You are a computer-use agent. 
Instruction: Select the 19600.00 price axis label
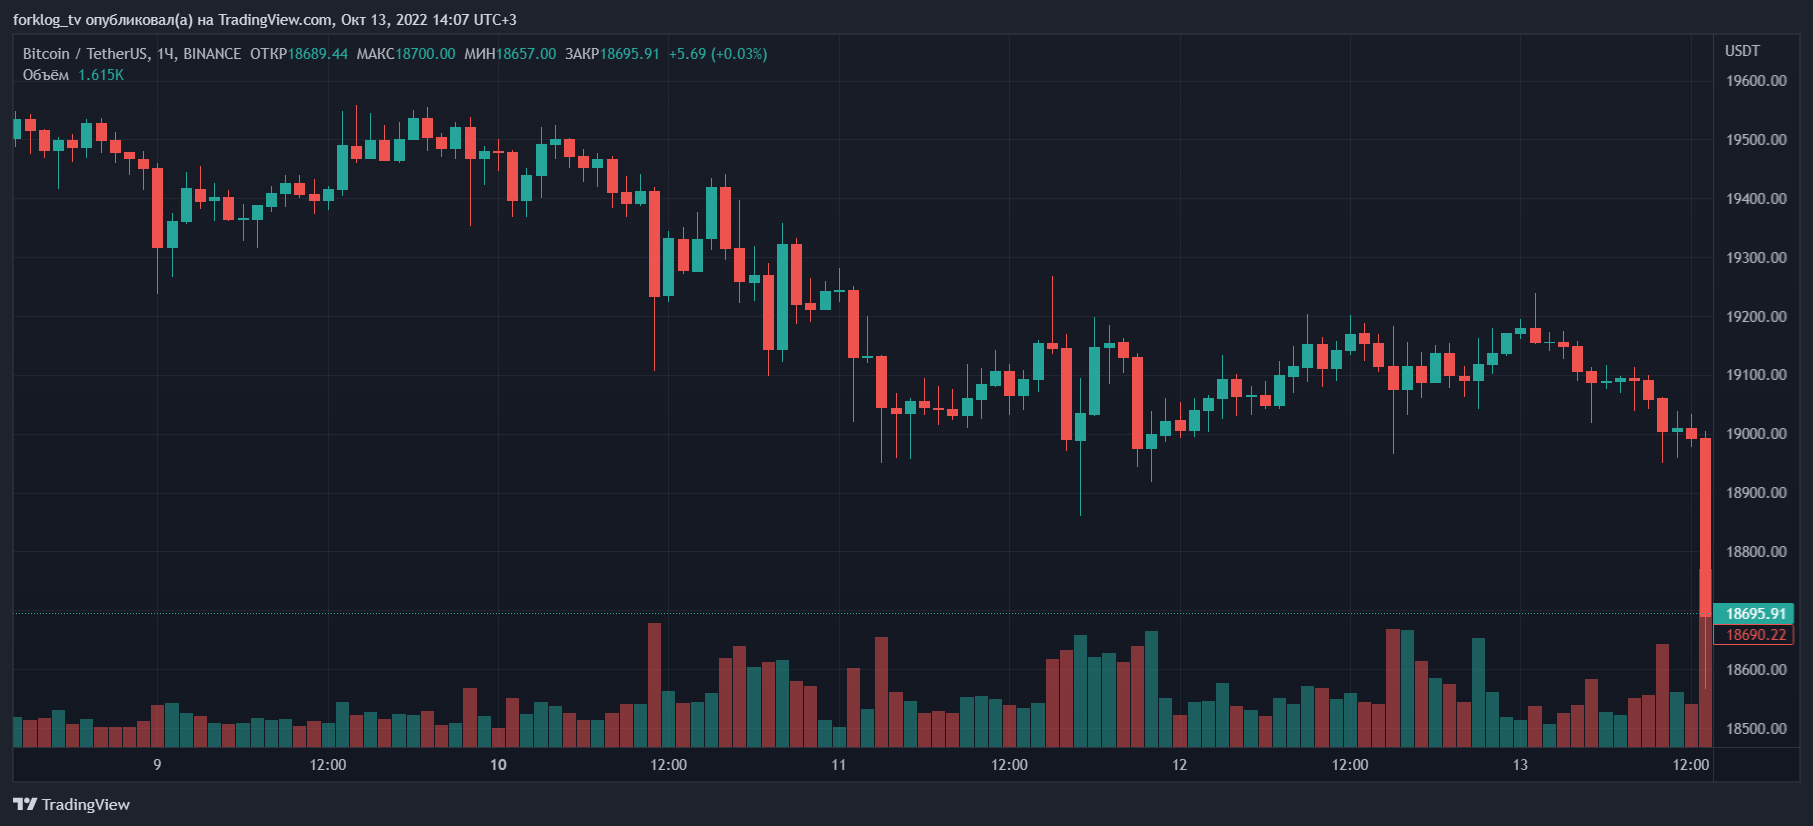tap(1756, 81)
